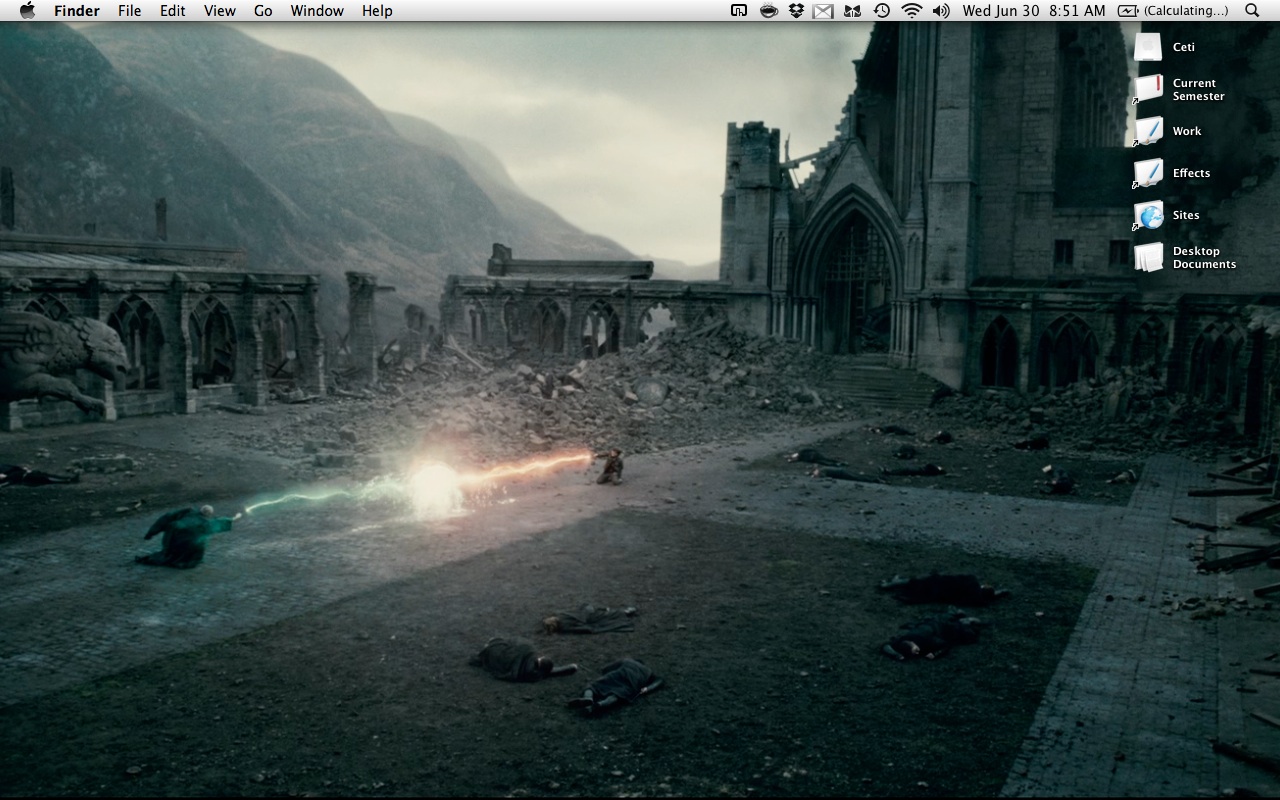The height and width of the screenshot is (800, 1280).
Task: Select the Ceti drive icon
Action: (1148, 47)
